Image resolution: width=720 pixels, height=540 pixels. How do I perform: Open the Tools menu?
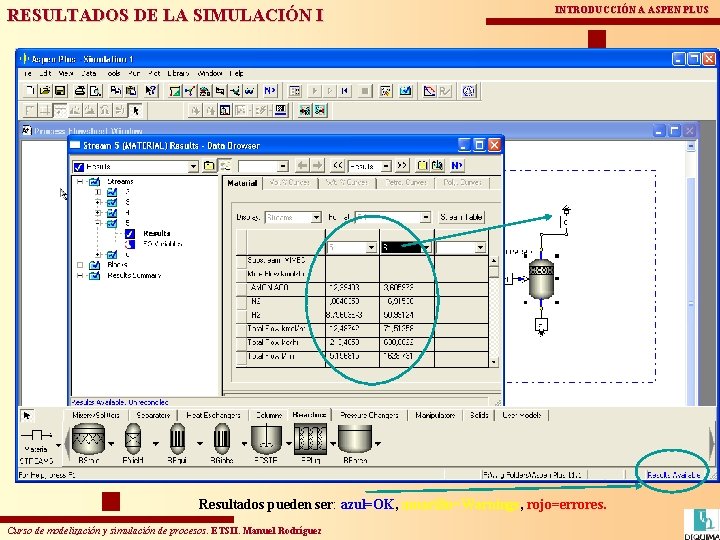113,73
